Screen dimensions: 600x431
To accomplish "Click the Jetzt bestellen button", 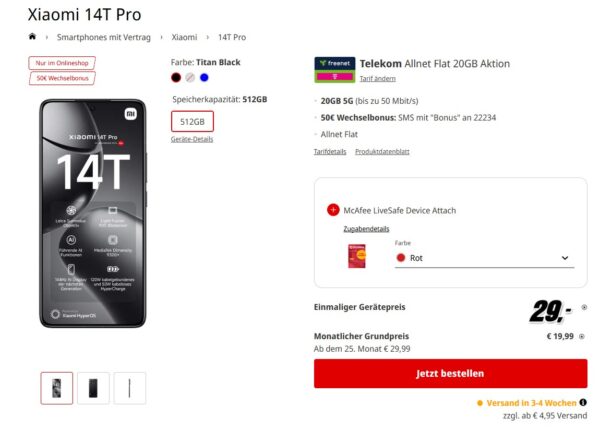I will tap(450, 373).
